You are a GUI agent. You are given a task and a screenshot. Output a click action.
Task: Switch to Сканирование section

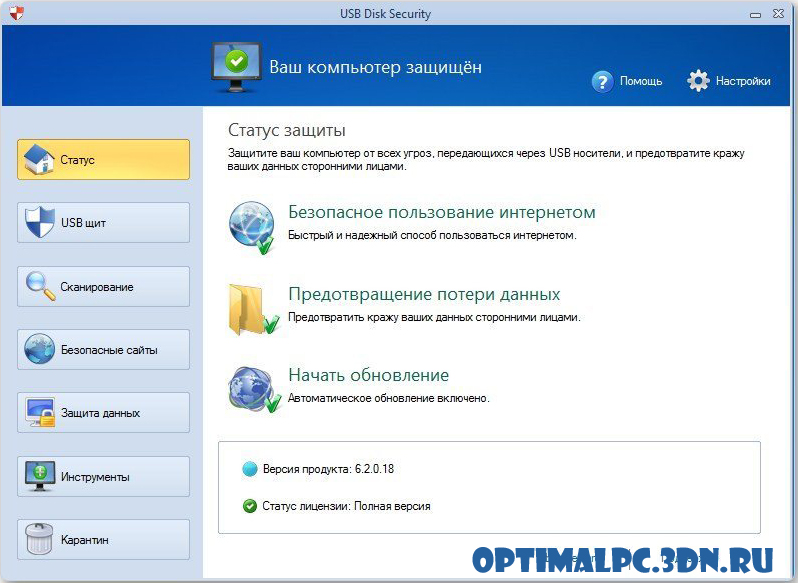click(103, 286)
